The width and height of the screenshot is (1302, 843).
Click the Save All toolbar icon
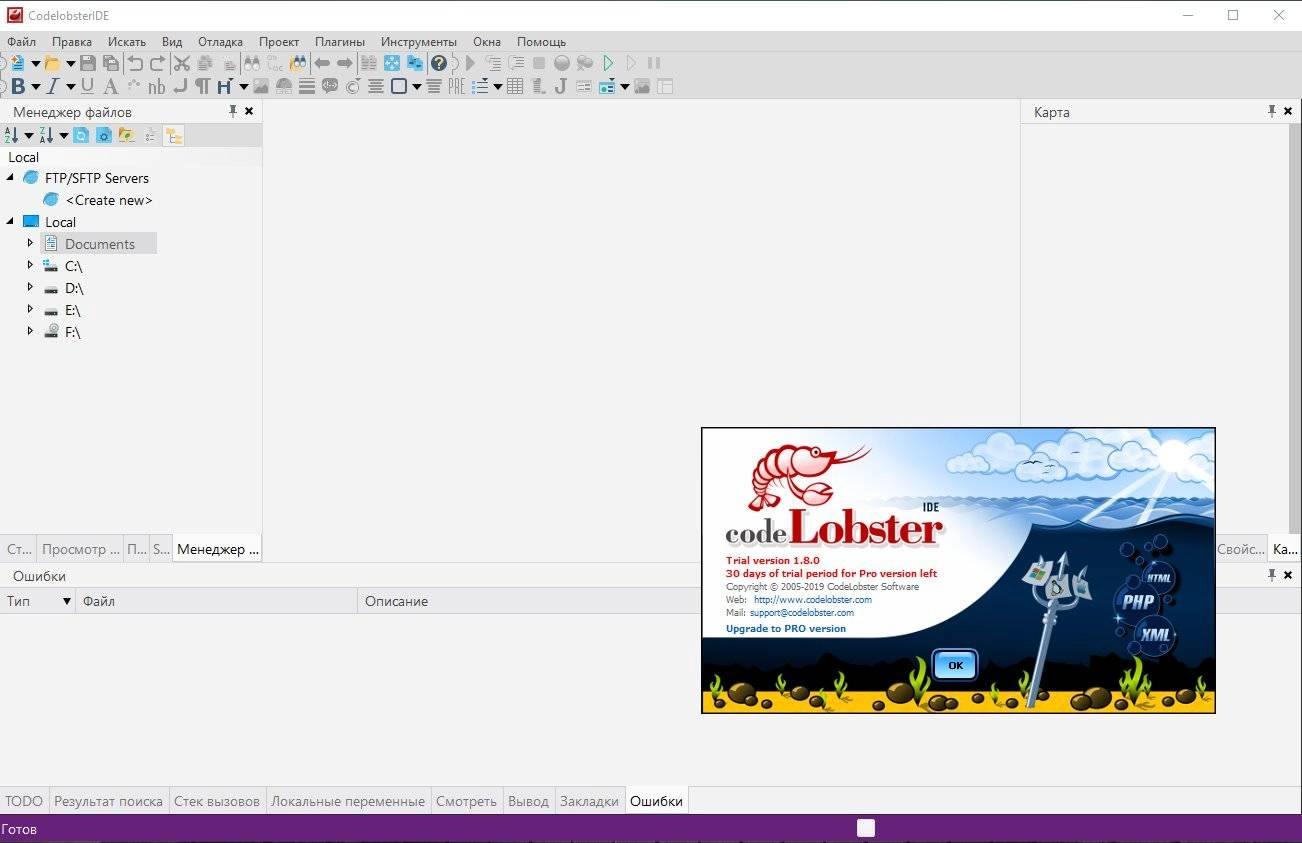click(110, 63)
